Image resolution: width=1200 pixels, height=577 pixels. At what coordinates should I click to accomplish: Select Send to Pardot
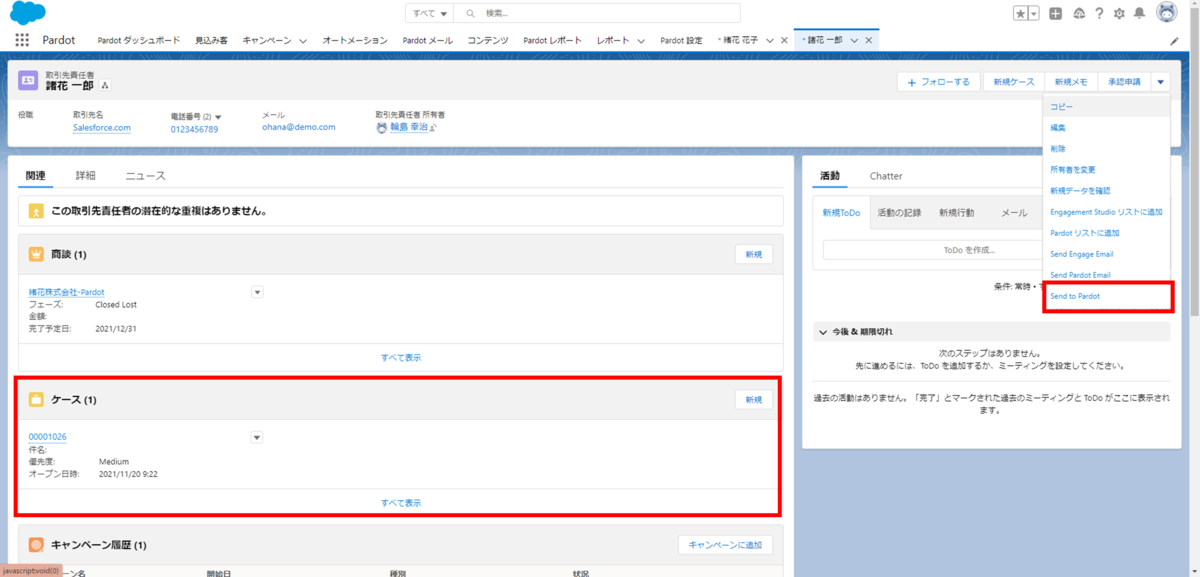(1105, 297)
